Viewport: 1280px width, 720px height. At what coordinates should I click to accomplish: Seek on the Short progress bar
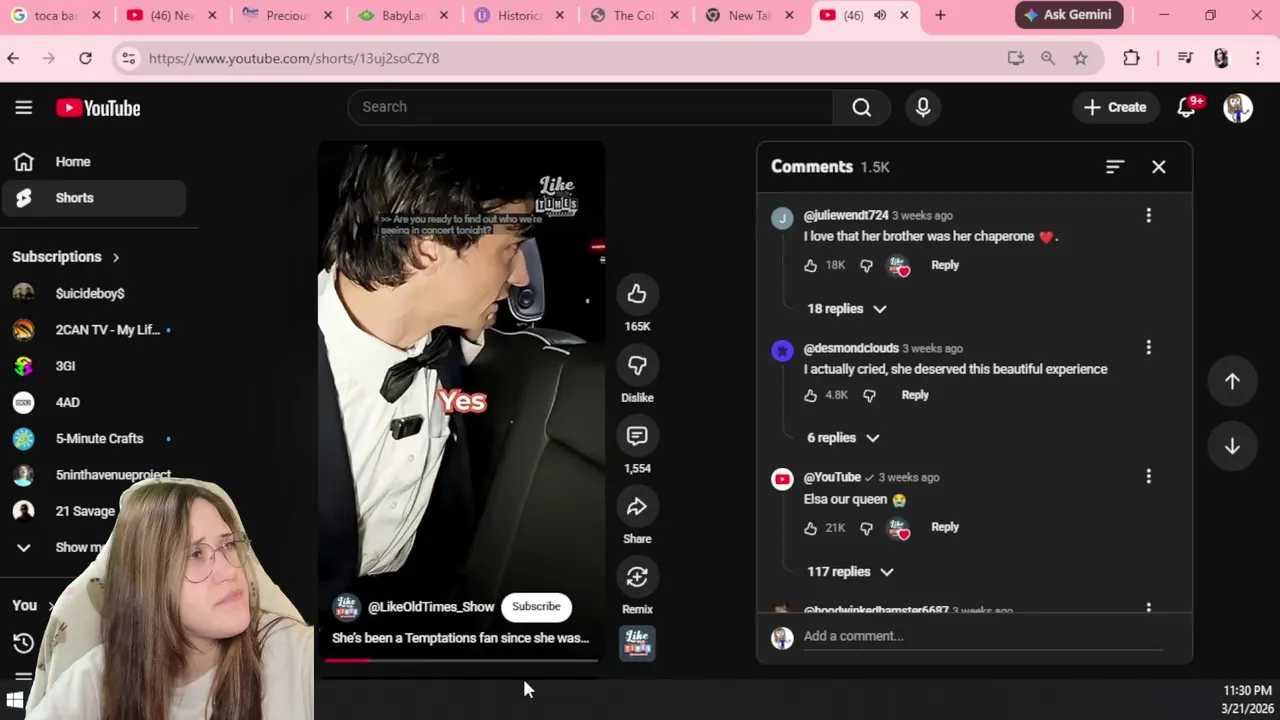tap(461, 660)
